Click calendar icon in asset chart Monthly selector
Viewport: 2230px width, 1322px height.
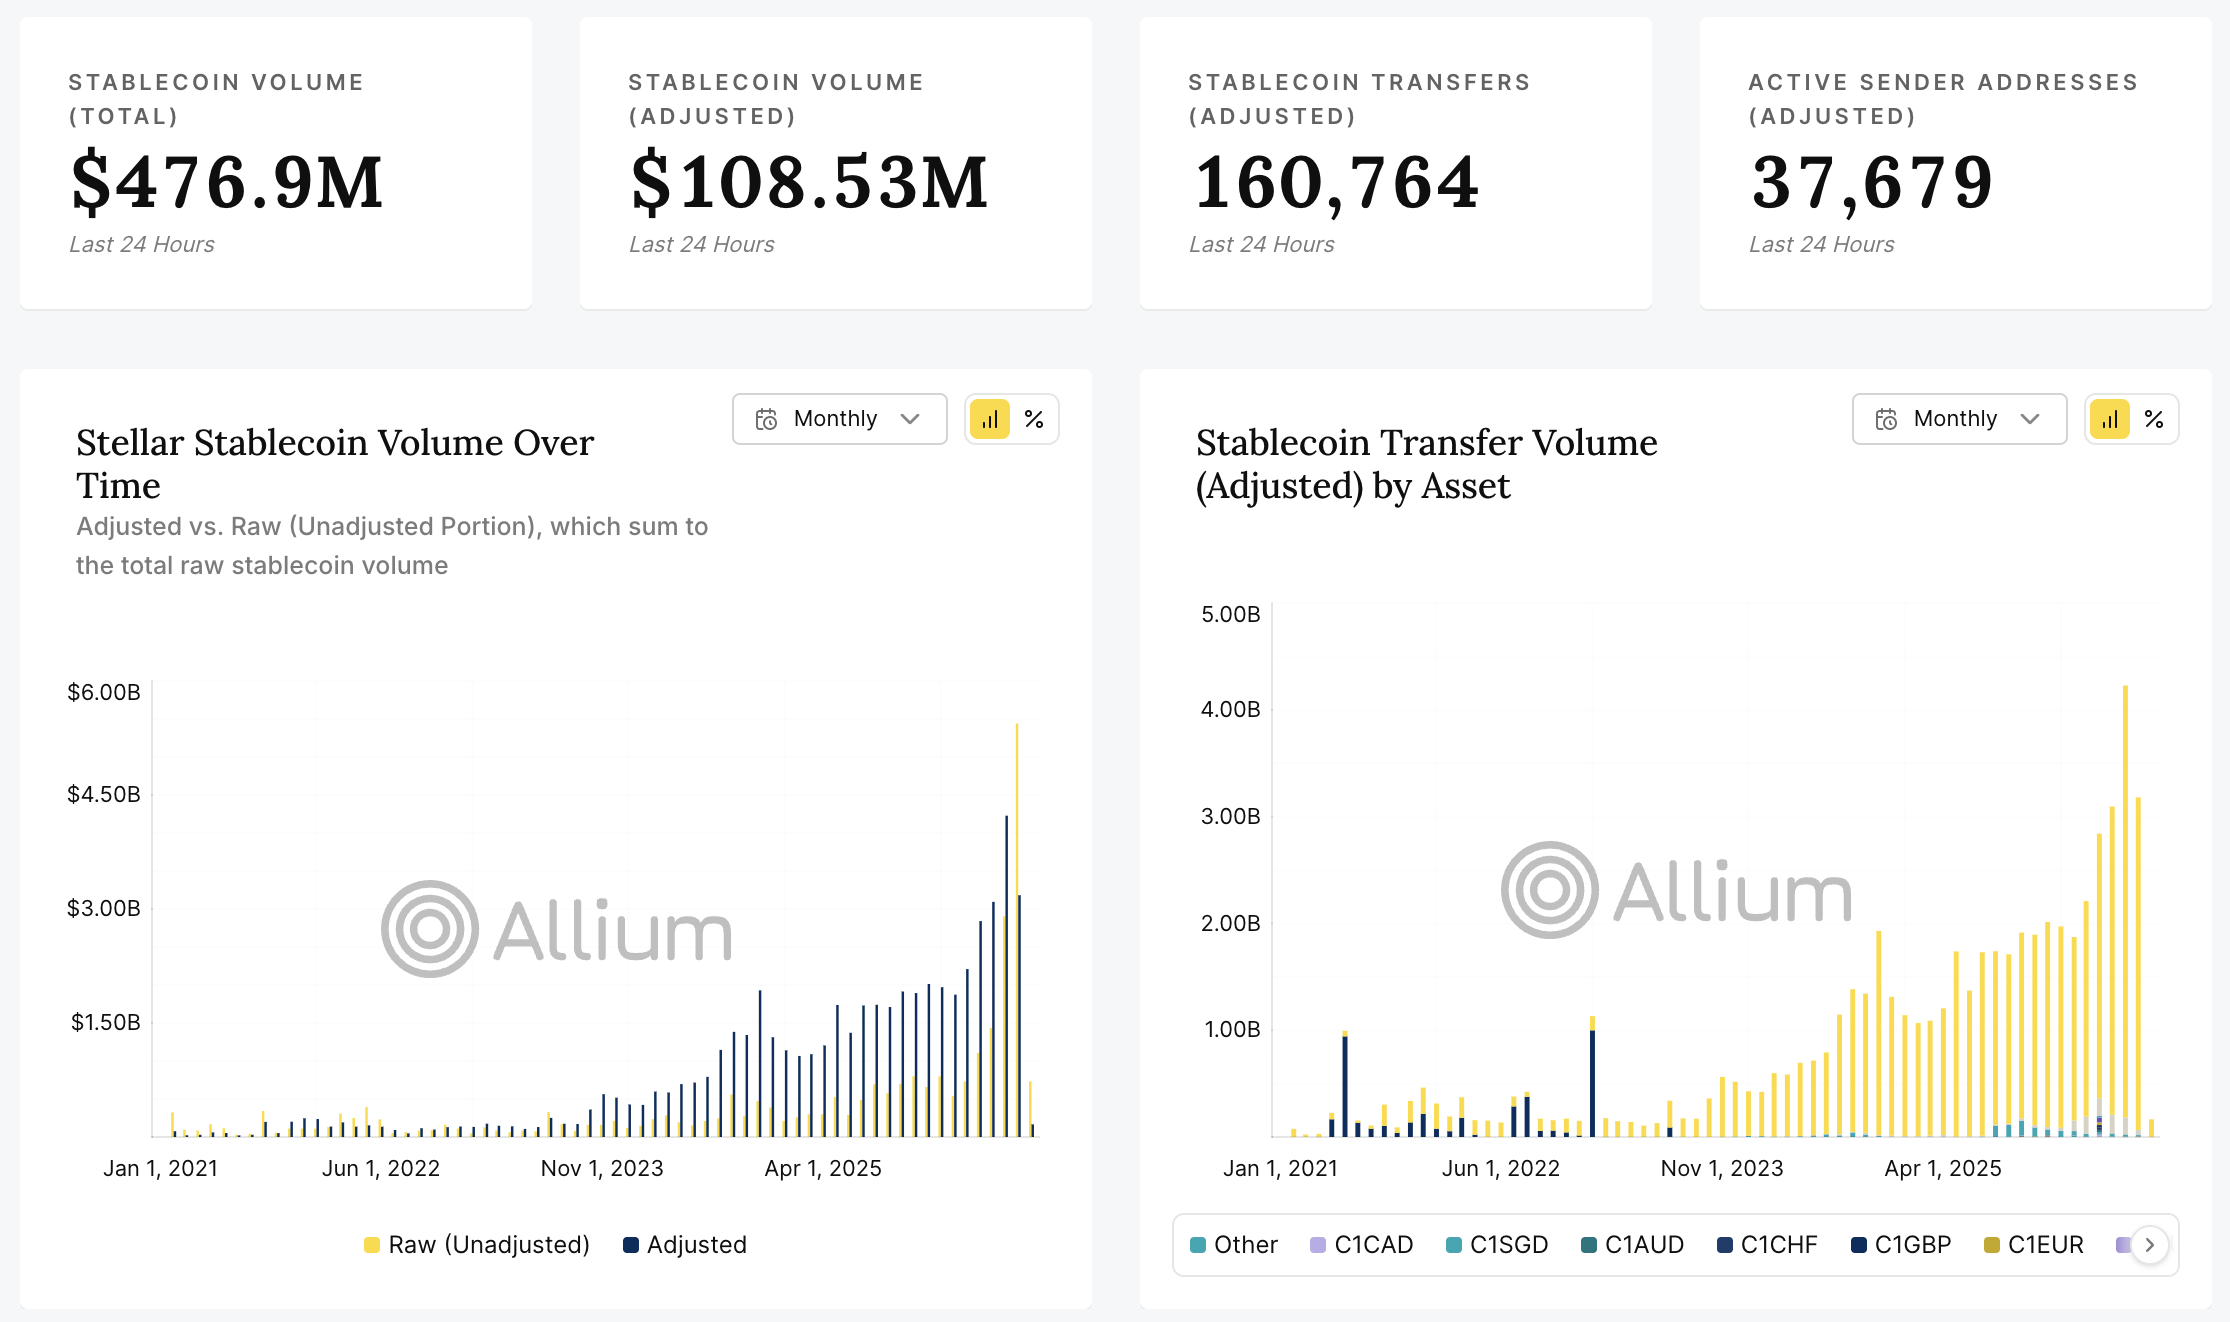pyautogui.click(x=1886, y=419)
